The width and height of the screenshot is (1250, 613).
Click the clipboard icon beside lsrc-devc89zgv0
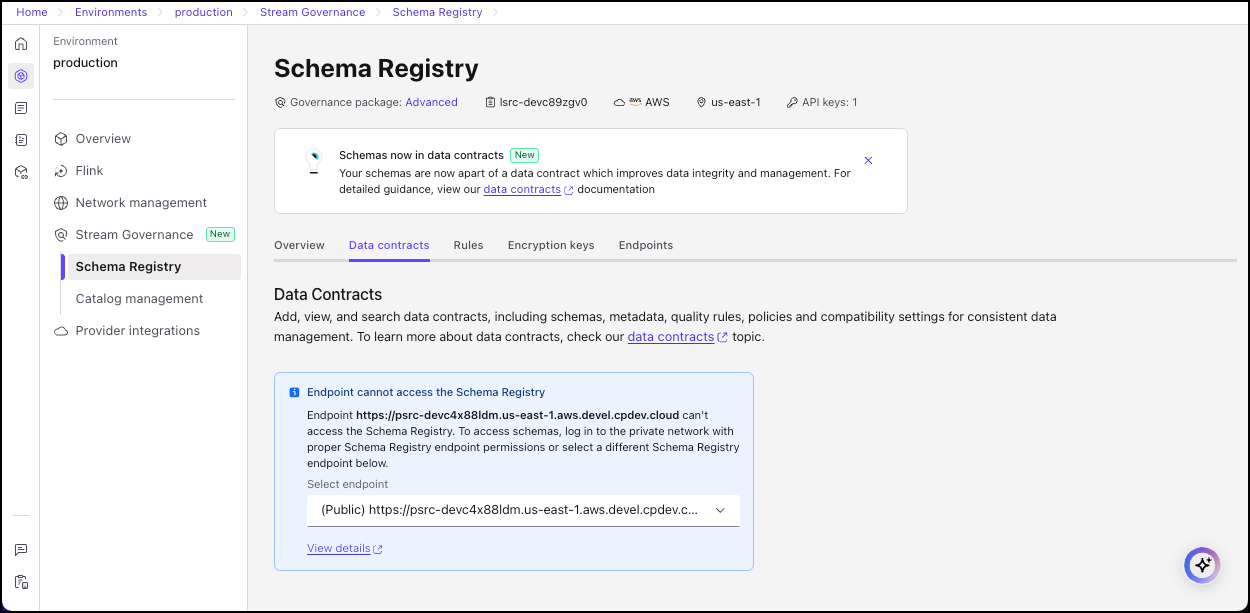[x=488, y=101]
